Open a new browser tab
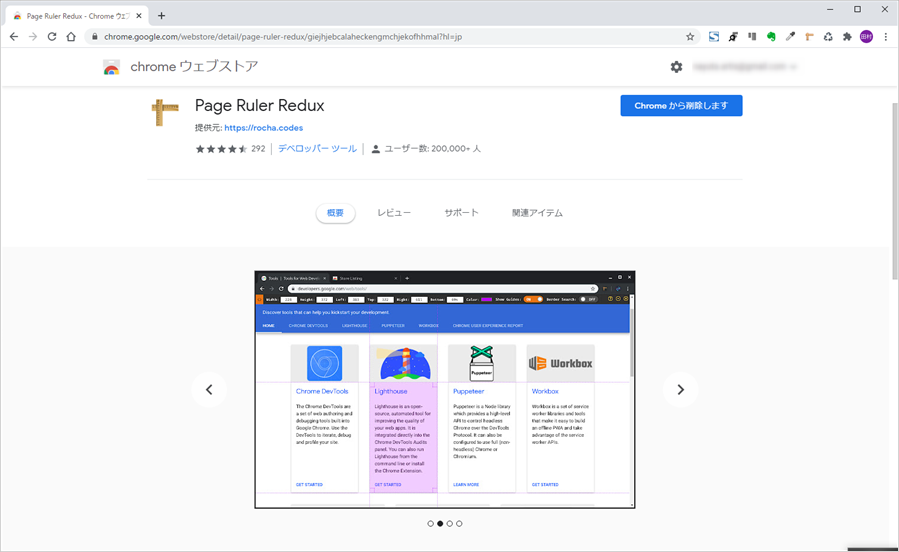The width and height of the screenshot is (899, 552). click(161, 16)
